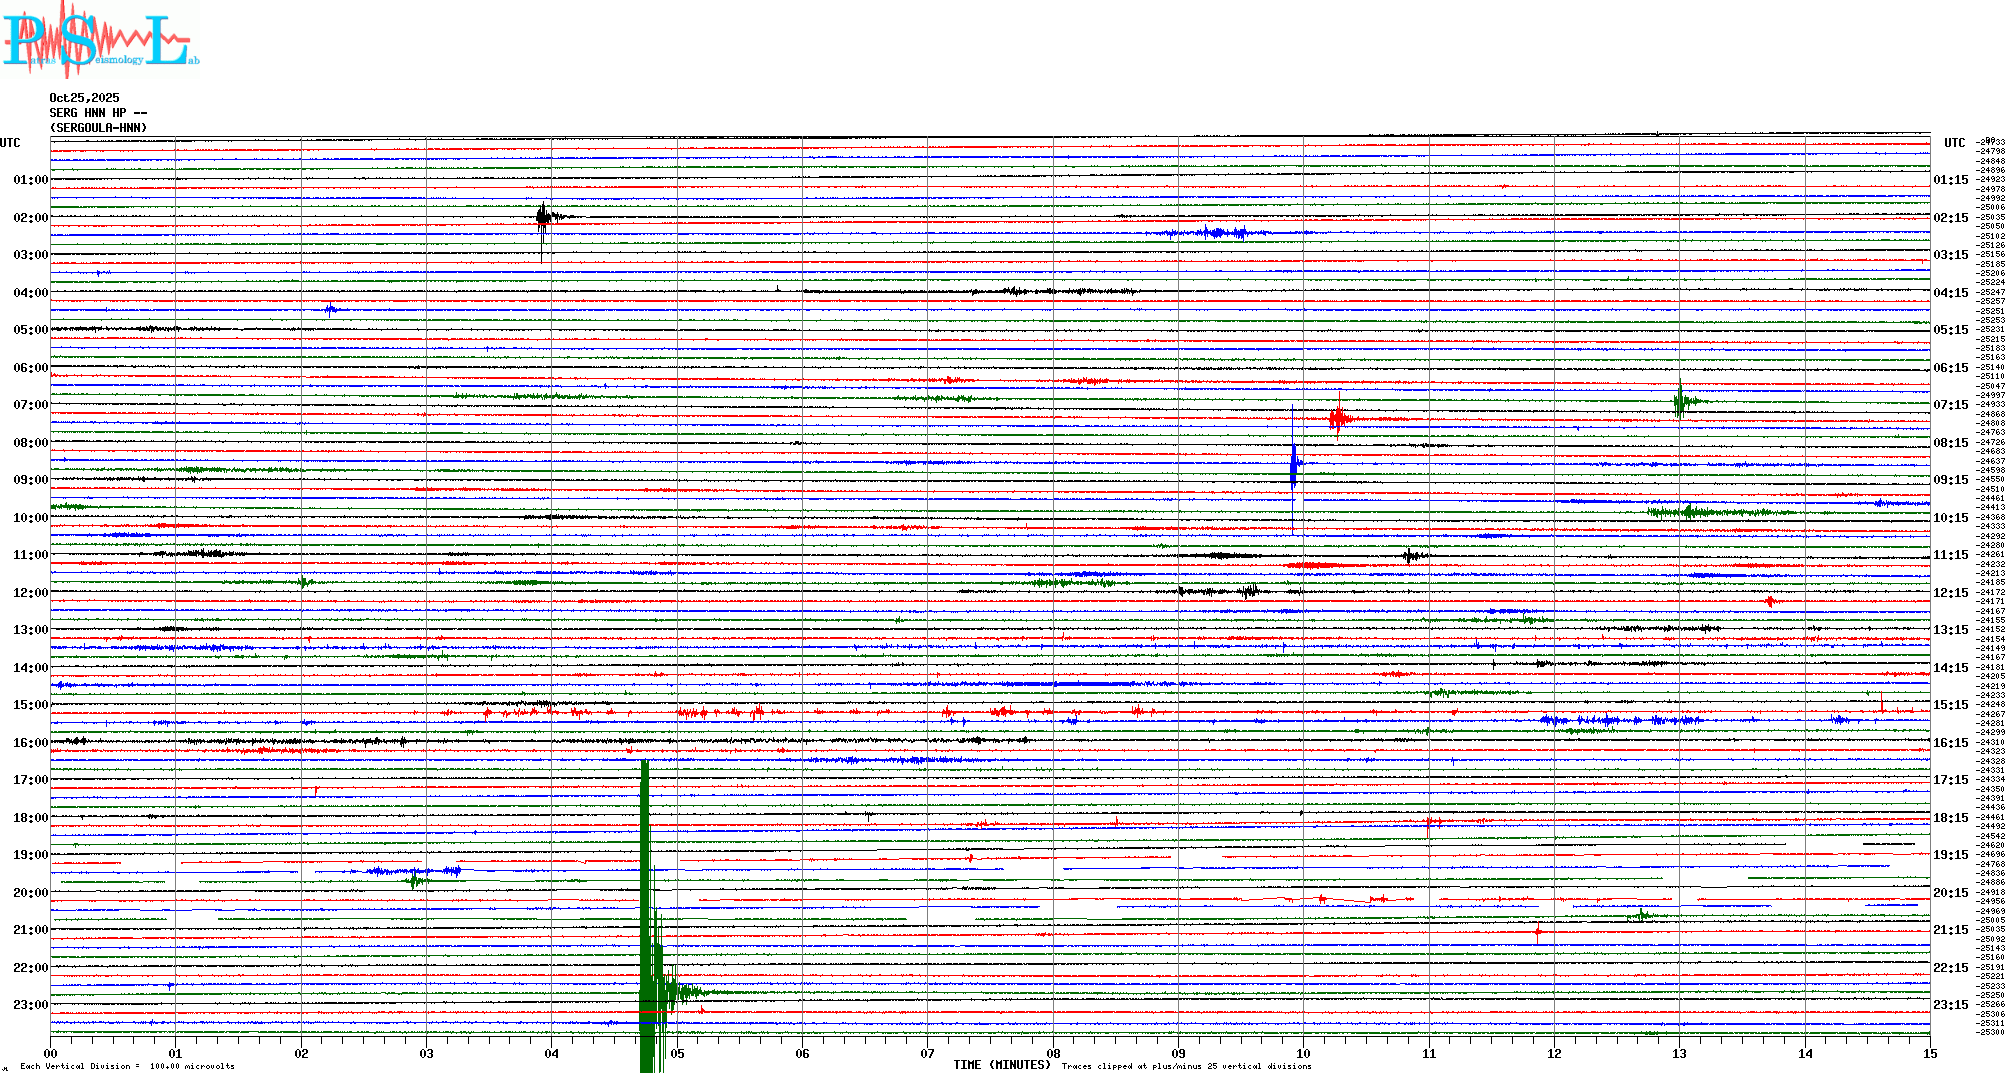Click the vertical division microvolts footnote
Image resolution: width=2010 pixels, height=1080 pixels.
(127, 1066)
